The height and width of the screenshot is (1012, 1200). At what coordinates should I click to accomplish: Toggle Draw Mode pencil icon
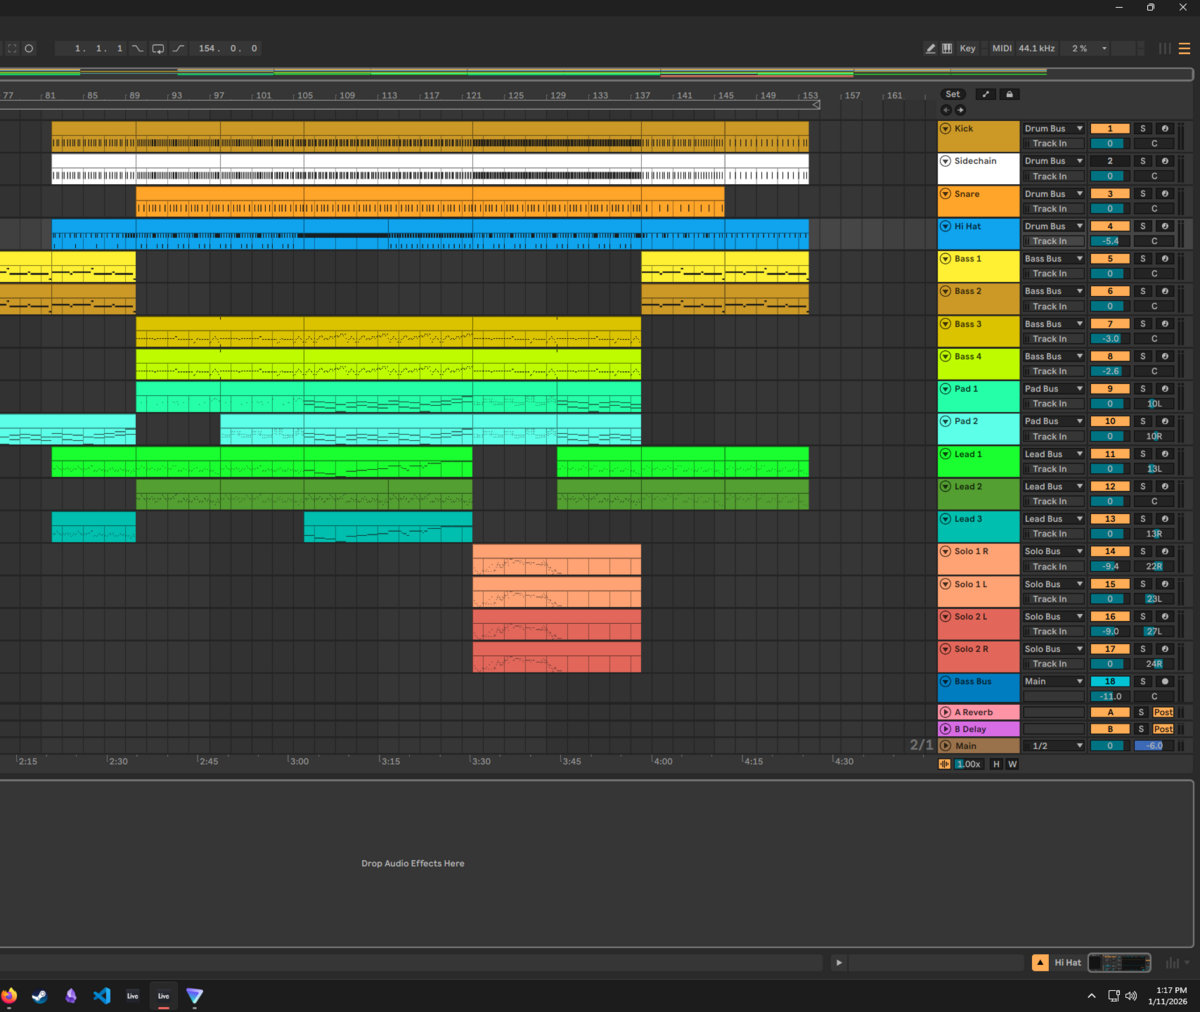coord(930,48)
